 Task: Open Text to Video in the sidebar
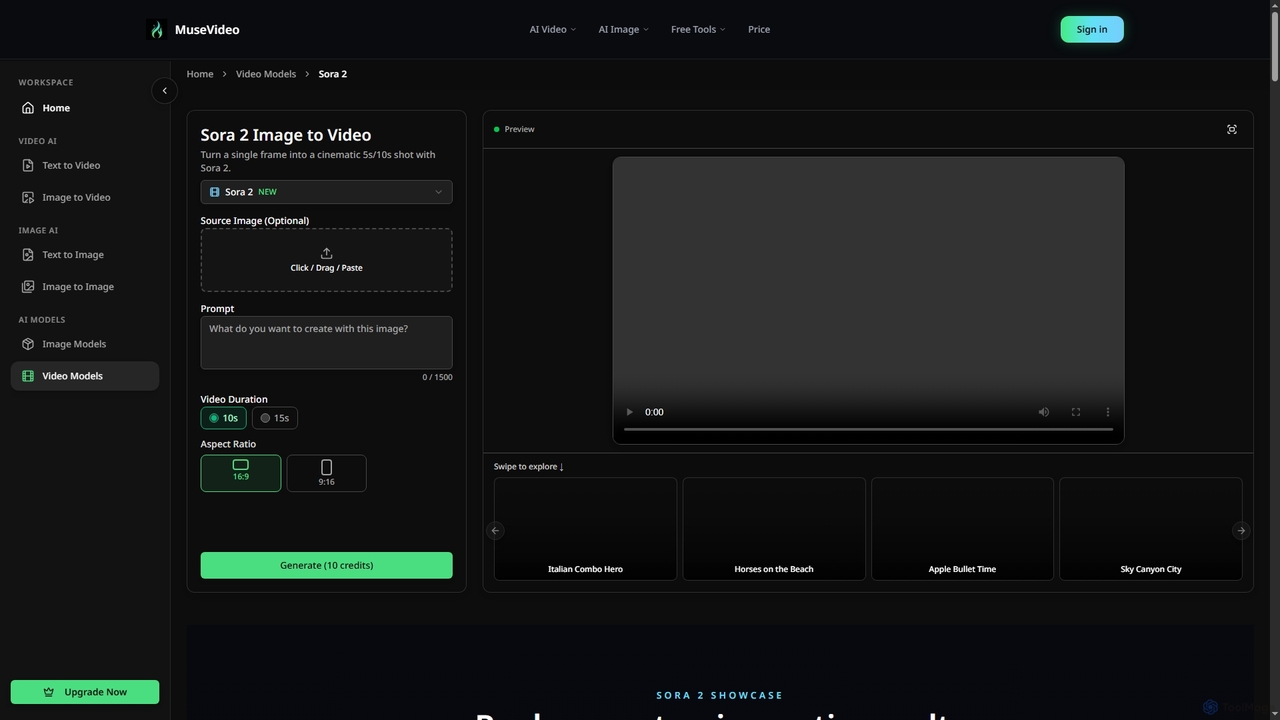click(85, 165)
